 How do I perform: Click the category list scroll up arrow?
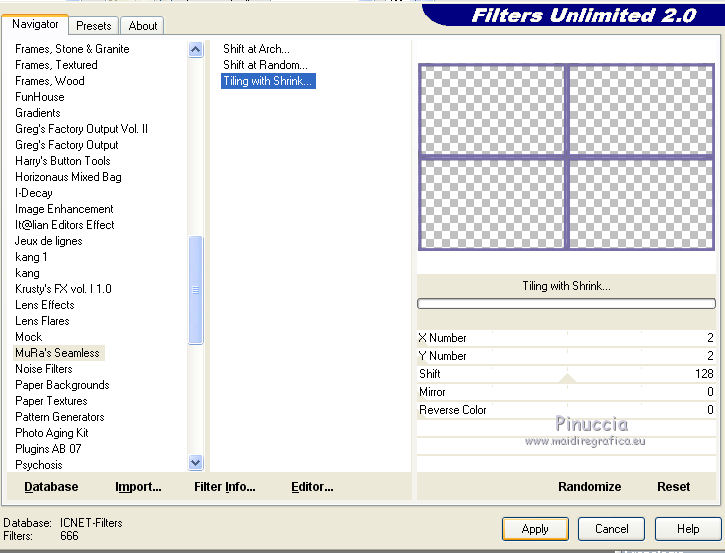click(x=196, y=49)
